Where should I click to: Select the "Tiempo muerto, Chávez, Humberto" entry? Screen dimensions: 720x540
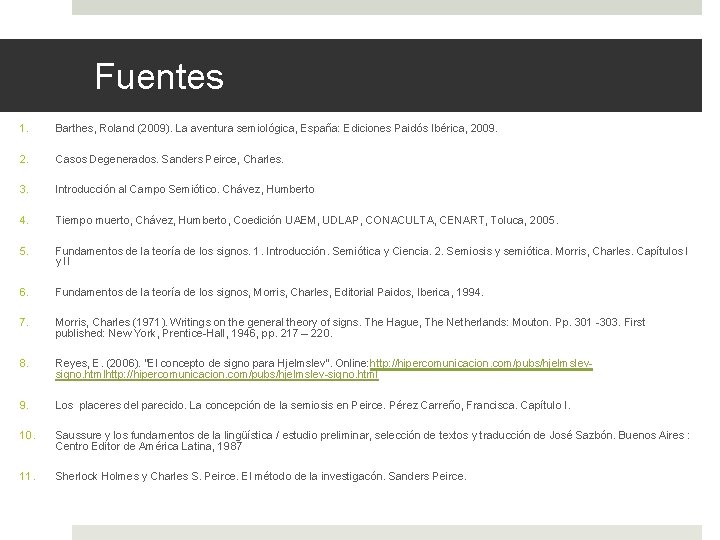[307, 220]
